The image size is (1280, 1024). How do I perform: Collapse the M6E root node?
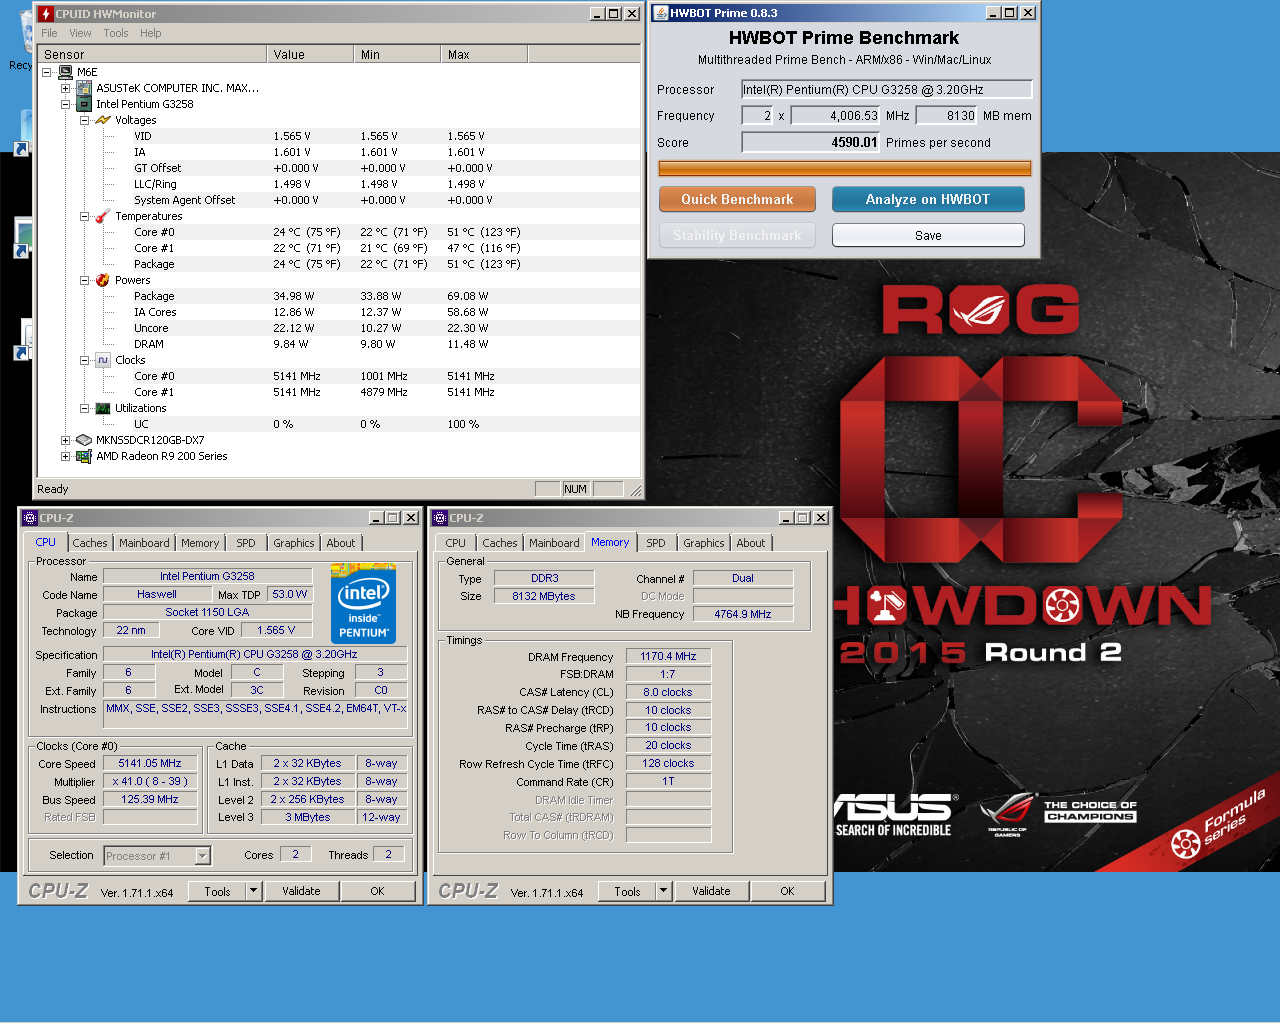click(47, 72)
